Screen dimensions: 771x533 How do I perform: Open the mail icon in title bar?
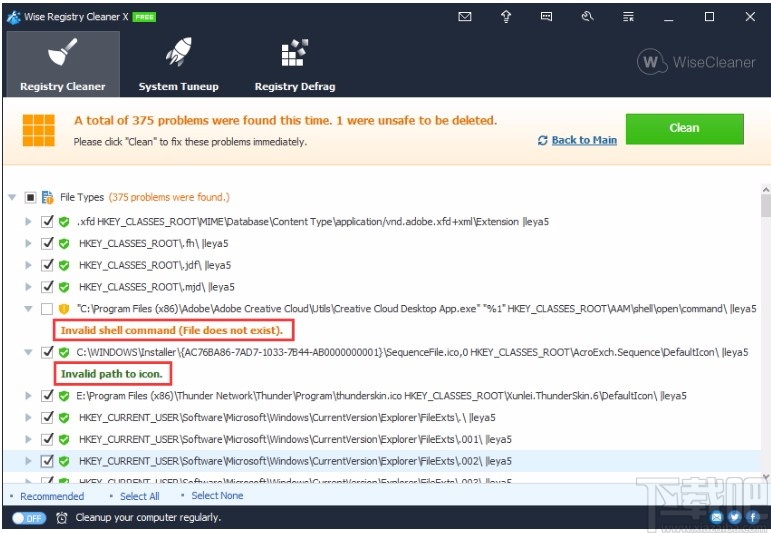(x=465, y=17)
